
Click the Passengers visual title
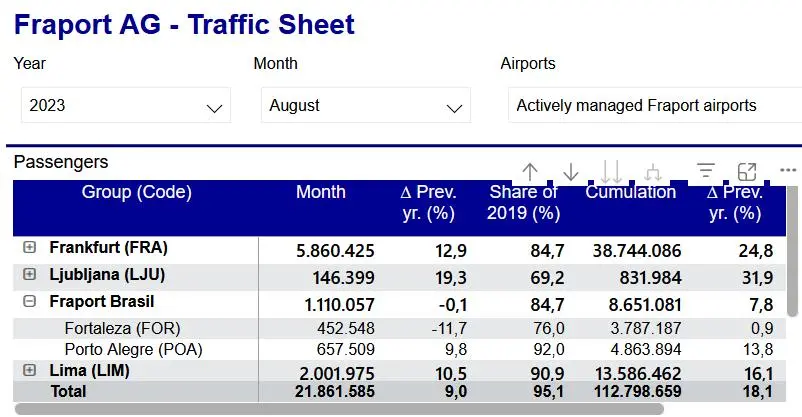pos(61,162)
